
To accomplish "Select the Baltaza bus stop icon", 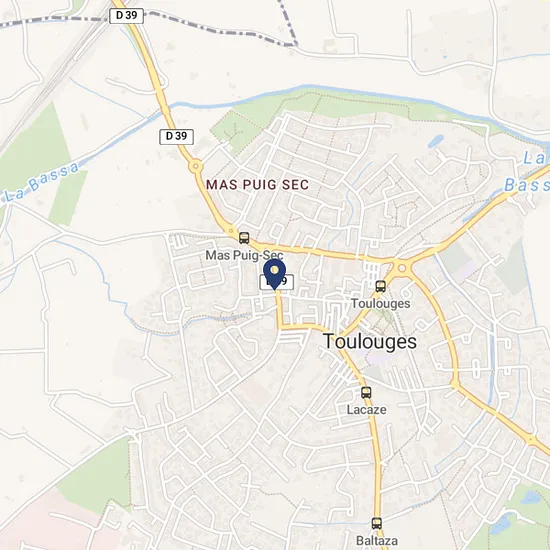I will 376,524.
